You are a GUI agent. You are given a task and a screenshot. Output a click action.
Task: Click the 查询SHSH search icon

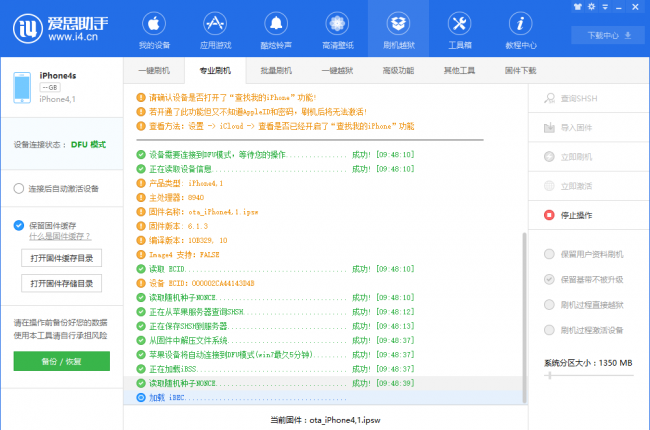click(x=549, y=98)
